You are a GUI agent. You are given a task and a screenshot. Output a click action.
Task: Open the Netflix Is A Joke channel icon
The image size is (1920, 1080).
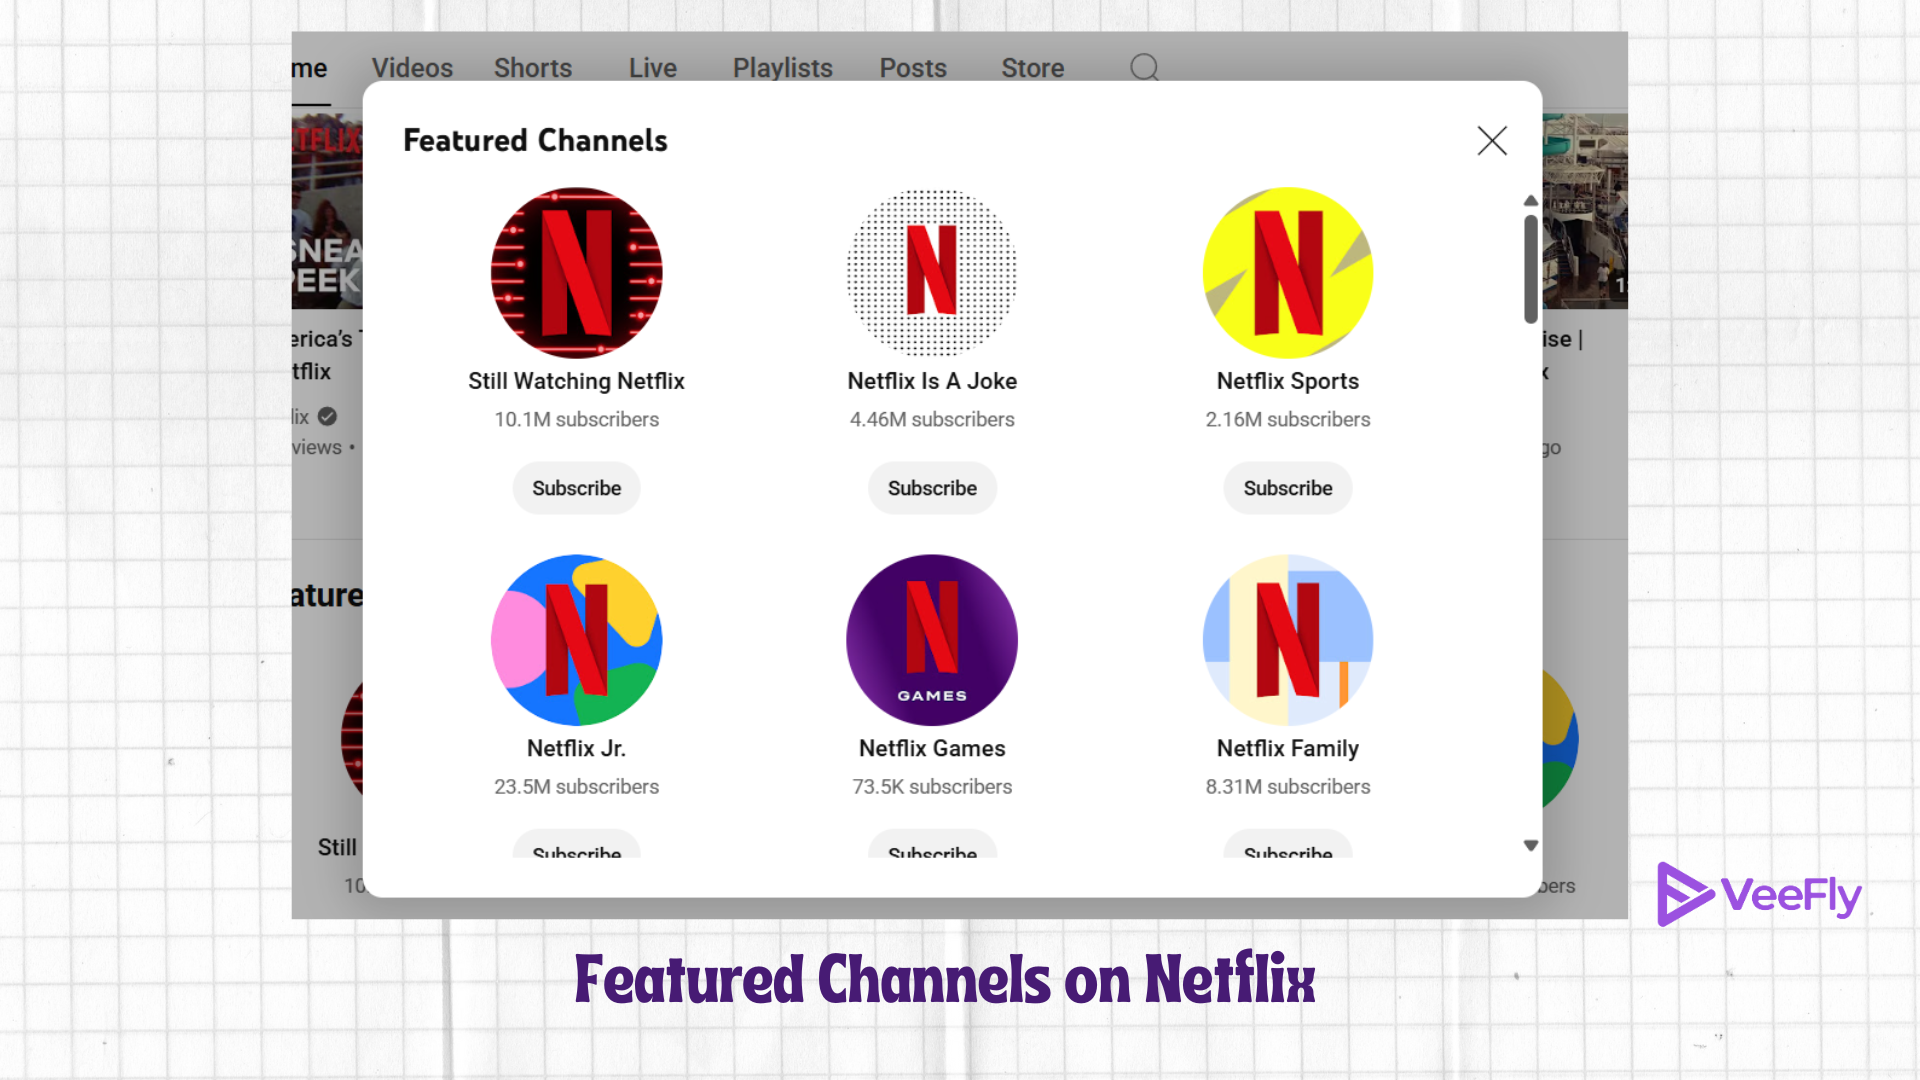coord(932,272)
